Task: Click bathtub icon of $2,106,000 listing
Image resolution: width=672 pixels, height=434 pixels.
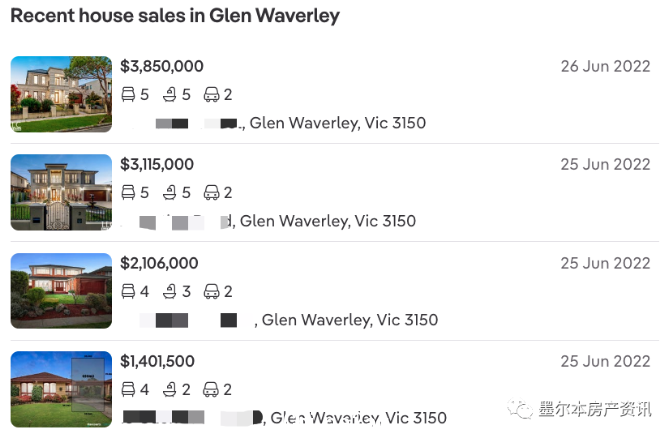Action: (170, 291)
